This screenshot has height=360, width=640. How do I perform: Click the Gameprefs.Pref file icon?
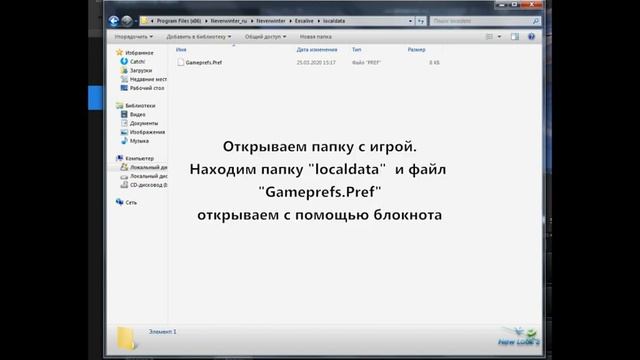180,62
